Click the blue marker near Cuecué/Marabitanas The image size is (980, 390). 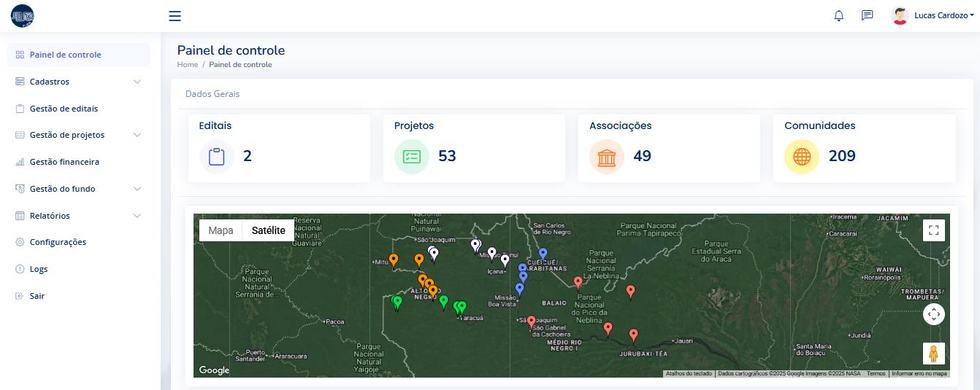click(542, 253)
